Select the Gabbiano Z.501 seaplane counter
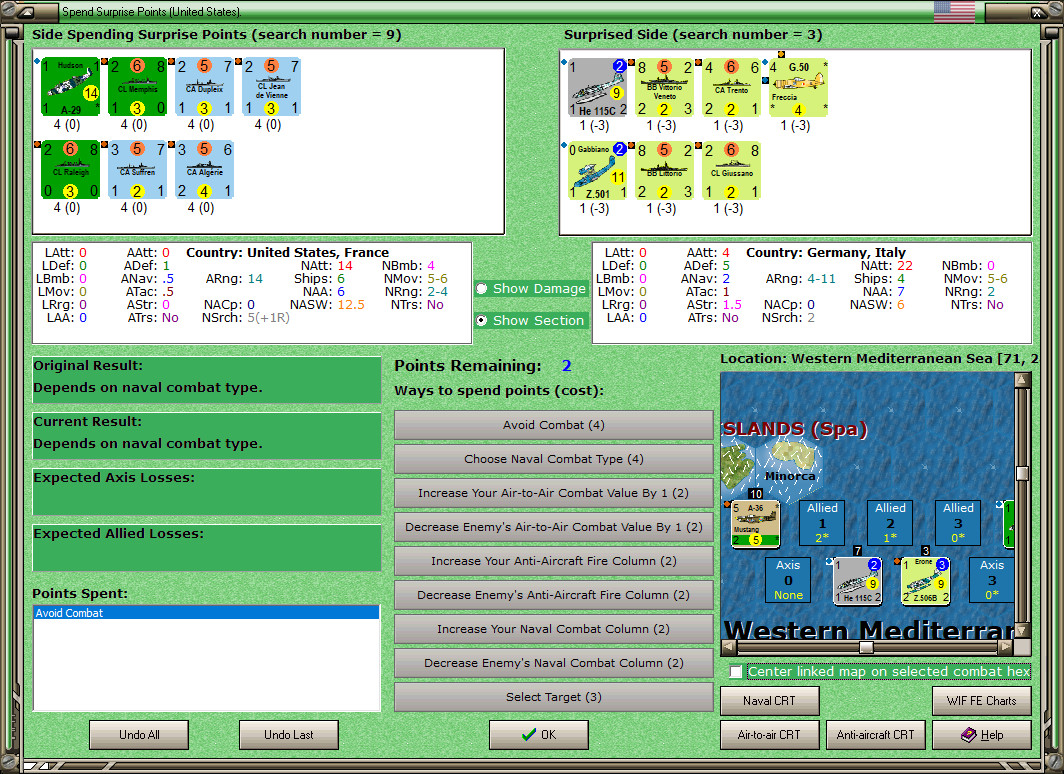1064x774 pixels. click(597, 171)
